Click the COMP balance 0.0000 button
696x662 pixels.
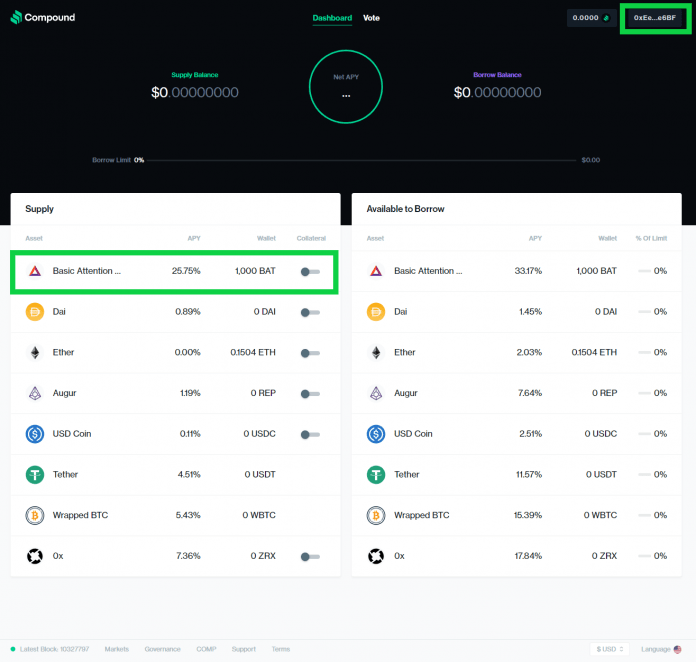(x=591, y=18)
